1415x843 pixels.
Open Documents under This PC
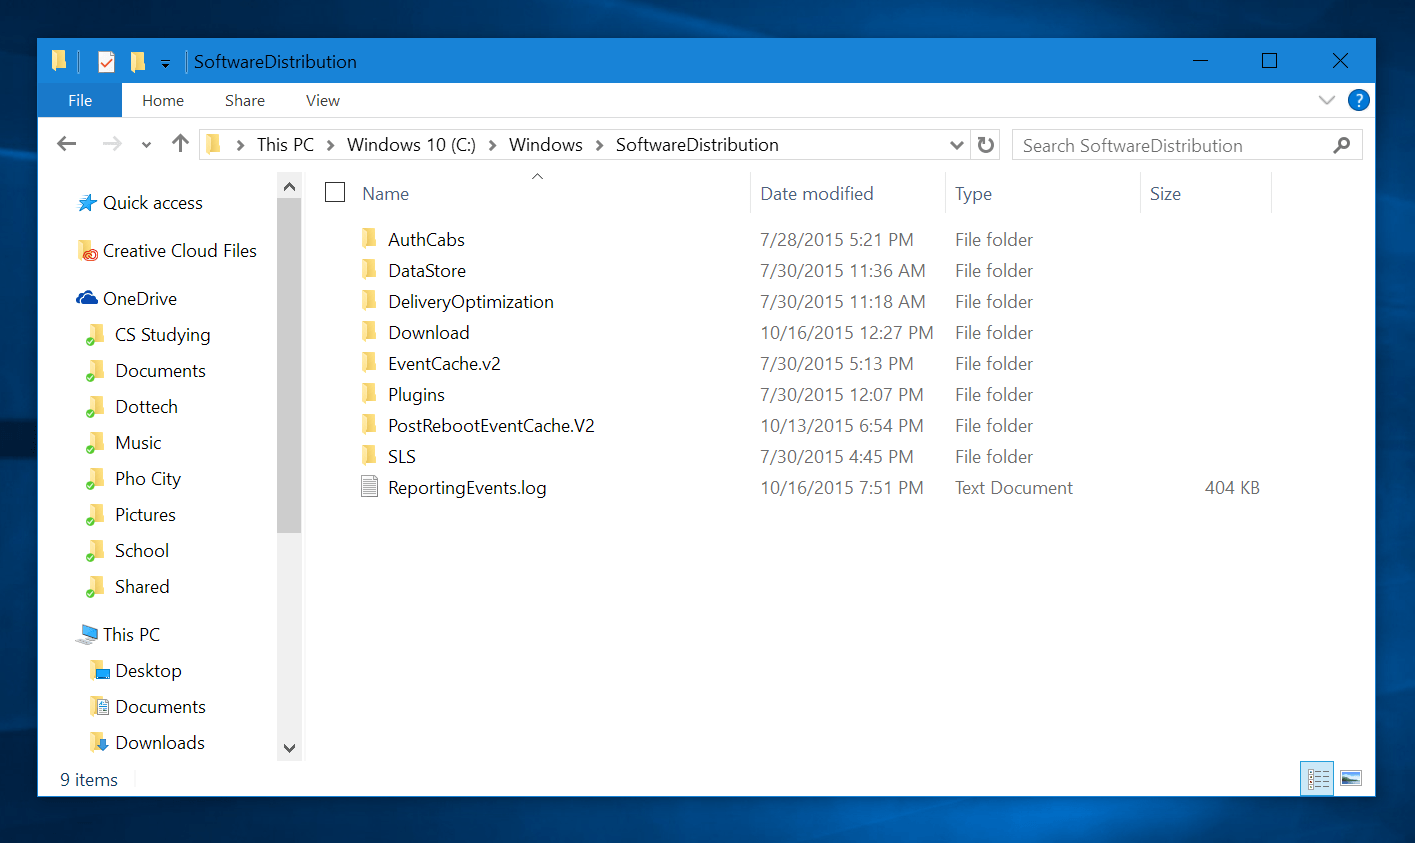click(160, 707)
